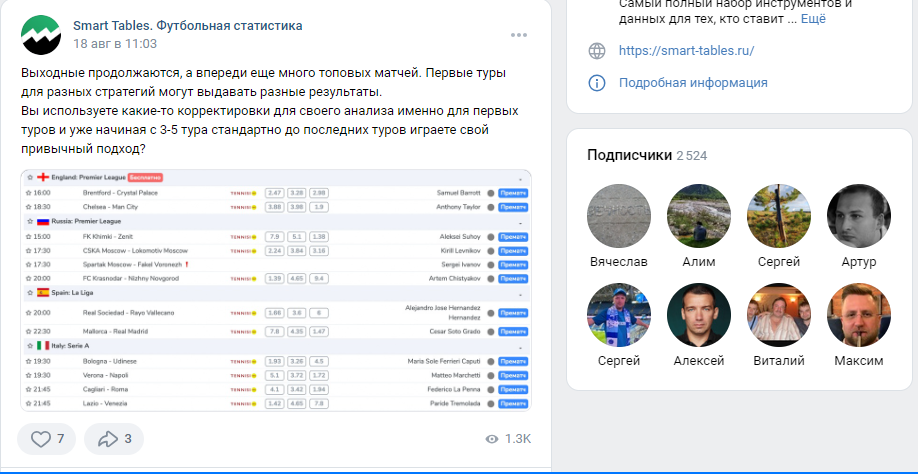Open the Подписчики subscribers list header
Screen dimensions: 918x474
629,156
